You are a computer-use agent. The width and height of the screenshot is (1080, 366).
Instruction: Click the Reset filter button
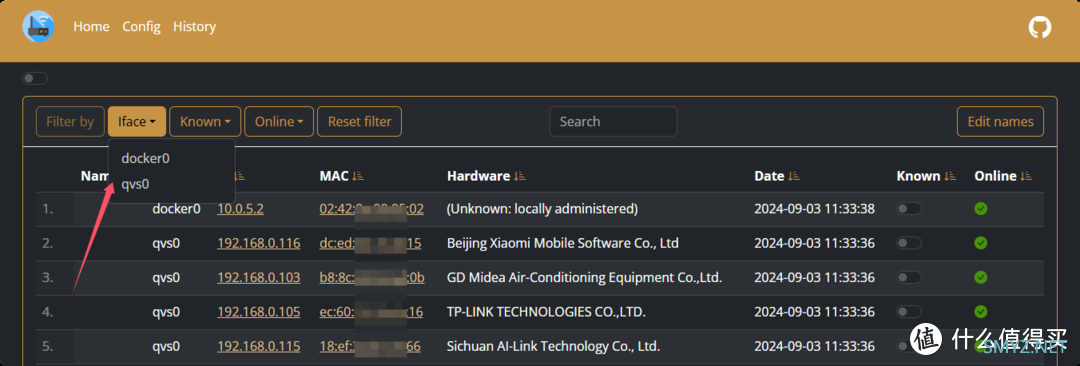point(360,121)
